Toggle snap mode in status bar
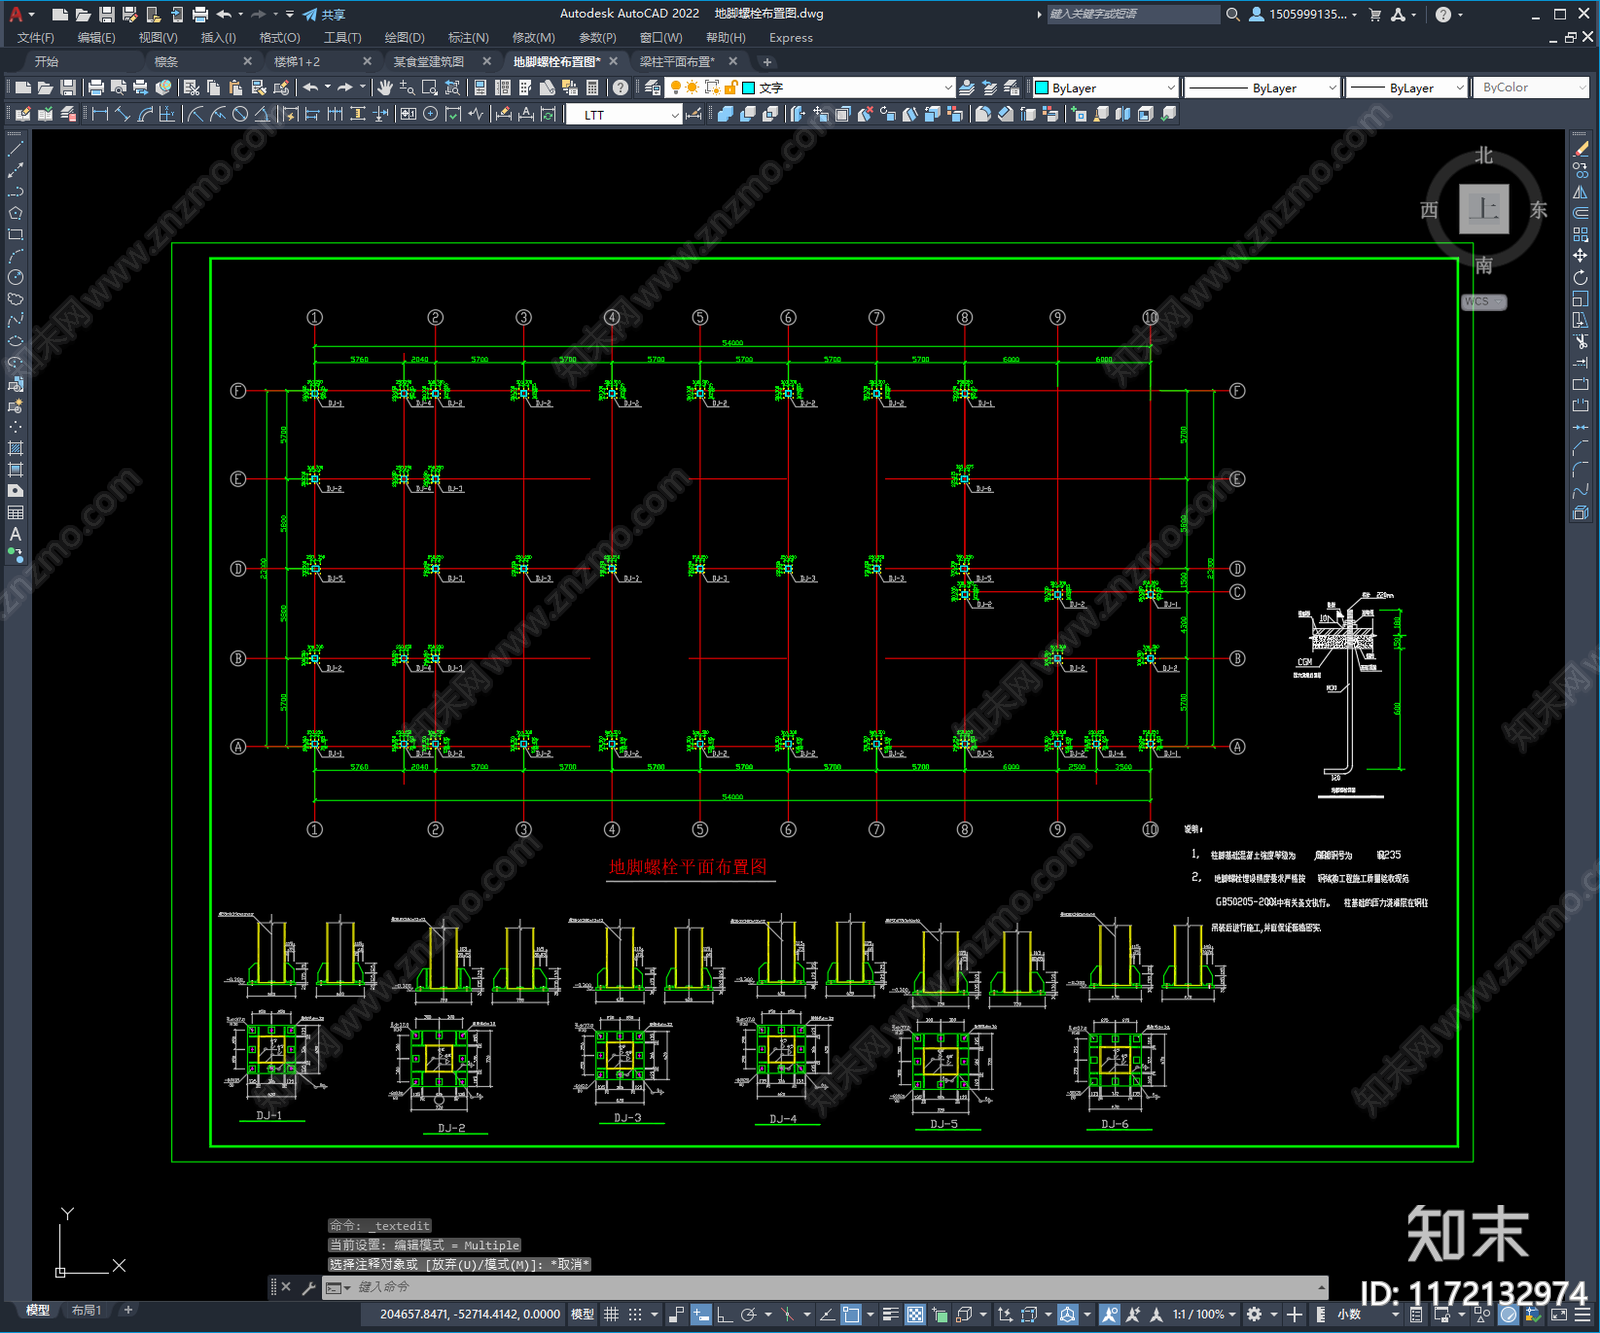The width and height of the screenshot is (1600, 1333). click(635, 1314)
